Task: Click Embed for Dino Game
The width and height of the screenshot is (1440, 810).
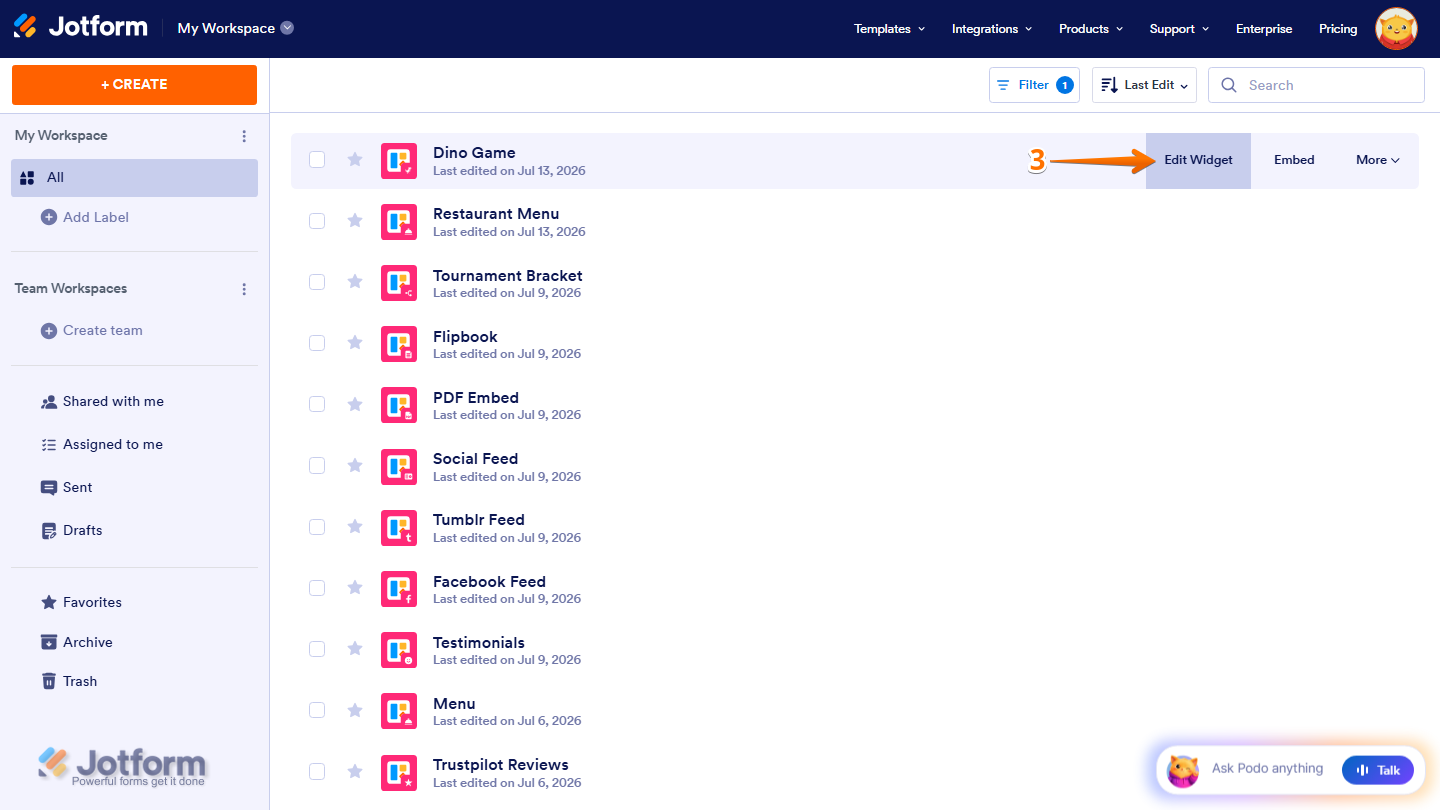Action: tap(1294, 160)
